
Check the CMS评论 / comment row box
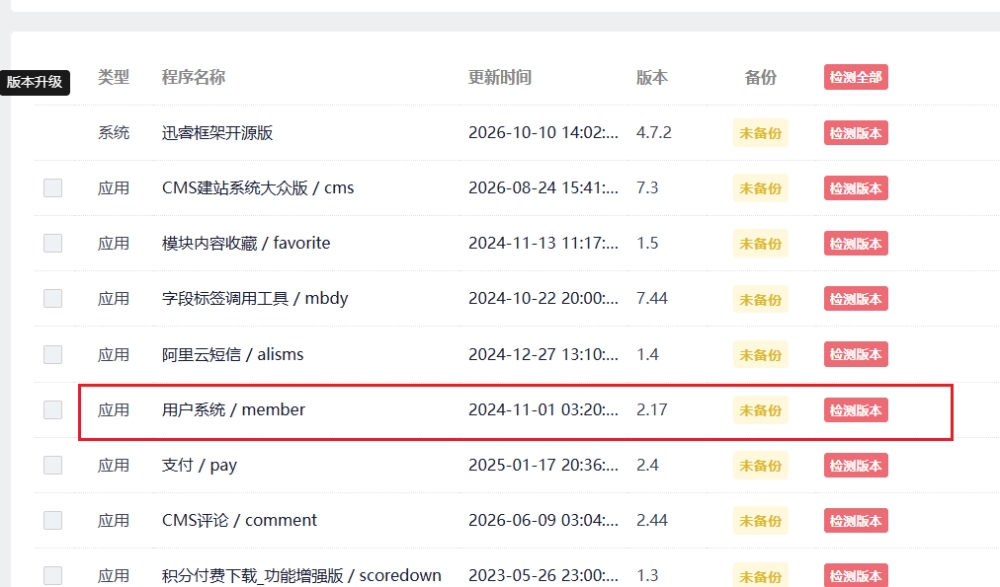click(53, 521)
